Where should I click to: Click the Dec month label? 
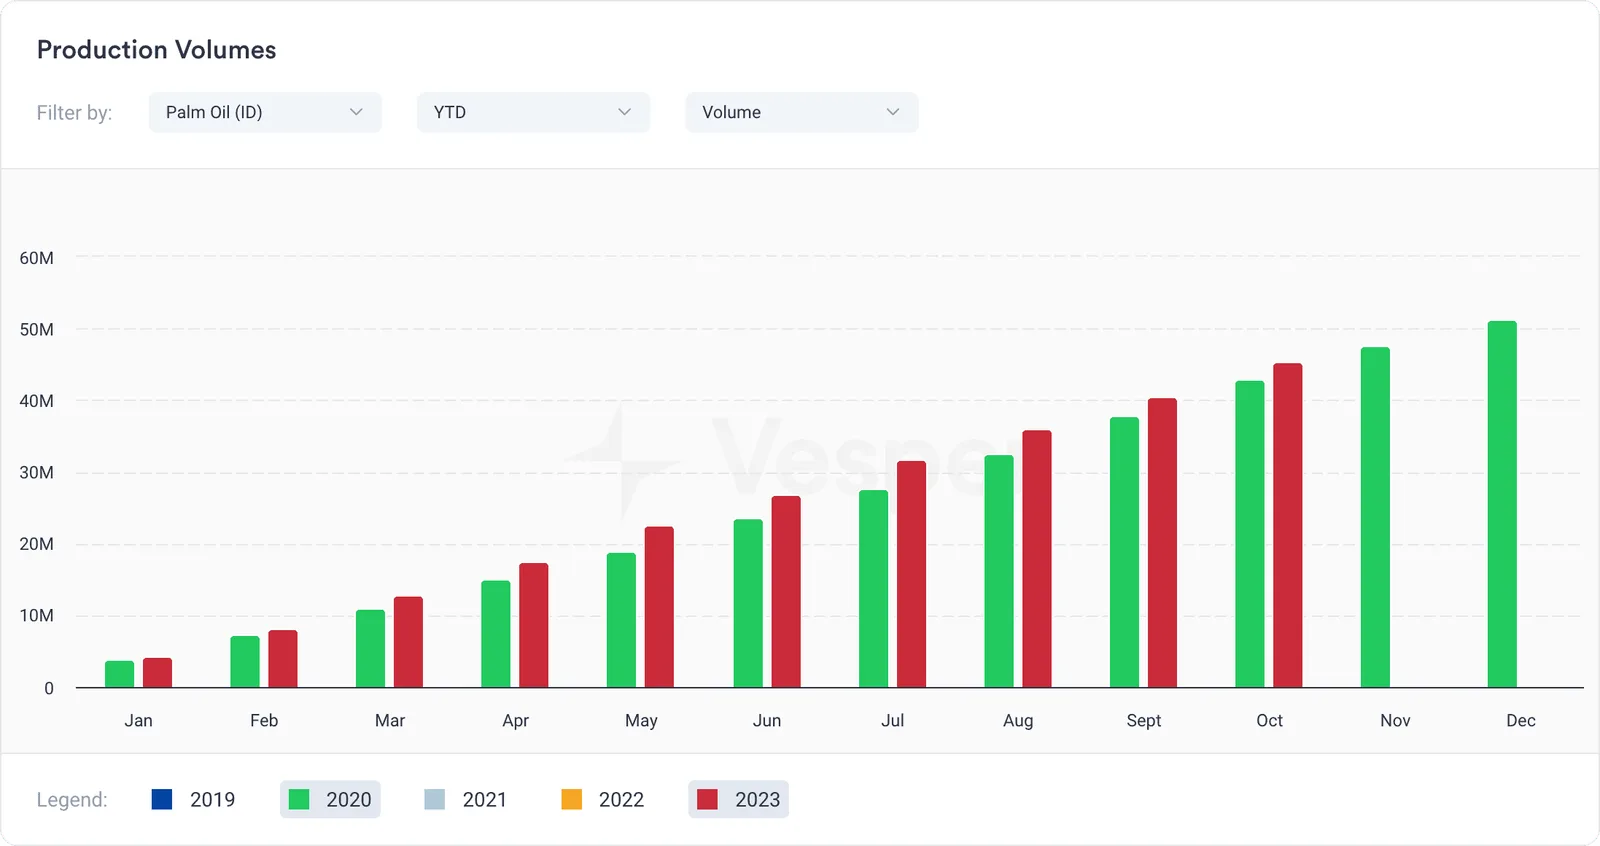(1521, 720)
